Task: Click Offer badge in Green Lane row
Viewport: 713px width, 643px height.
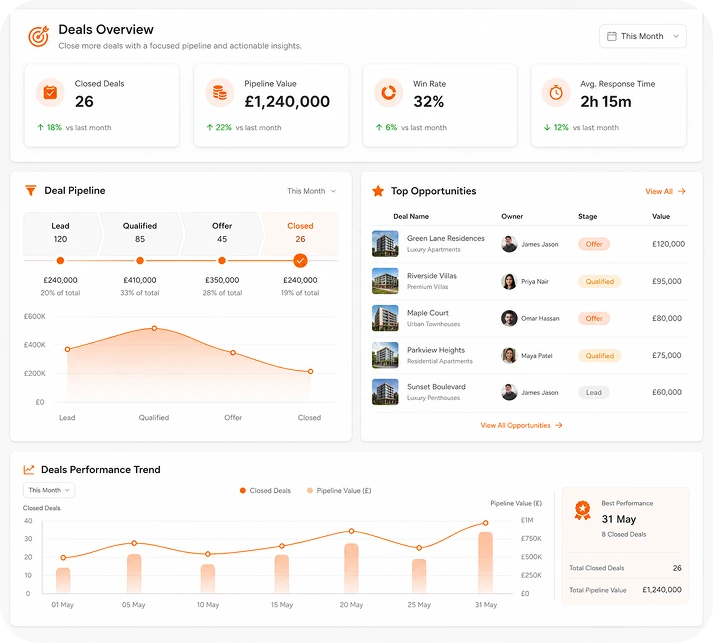Action: tap(594, 244)
